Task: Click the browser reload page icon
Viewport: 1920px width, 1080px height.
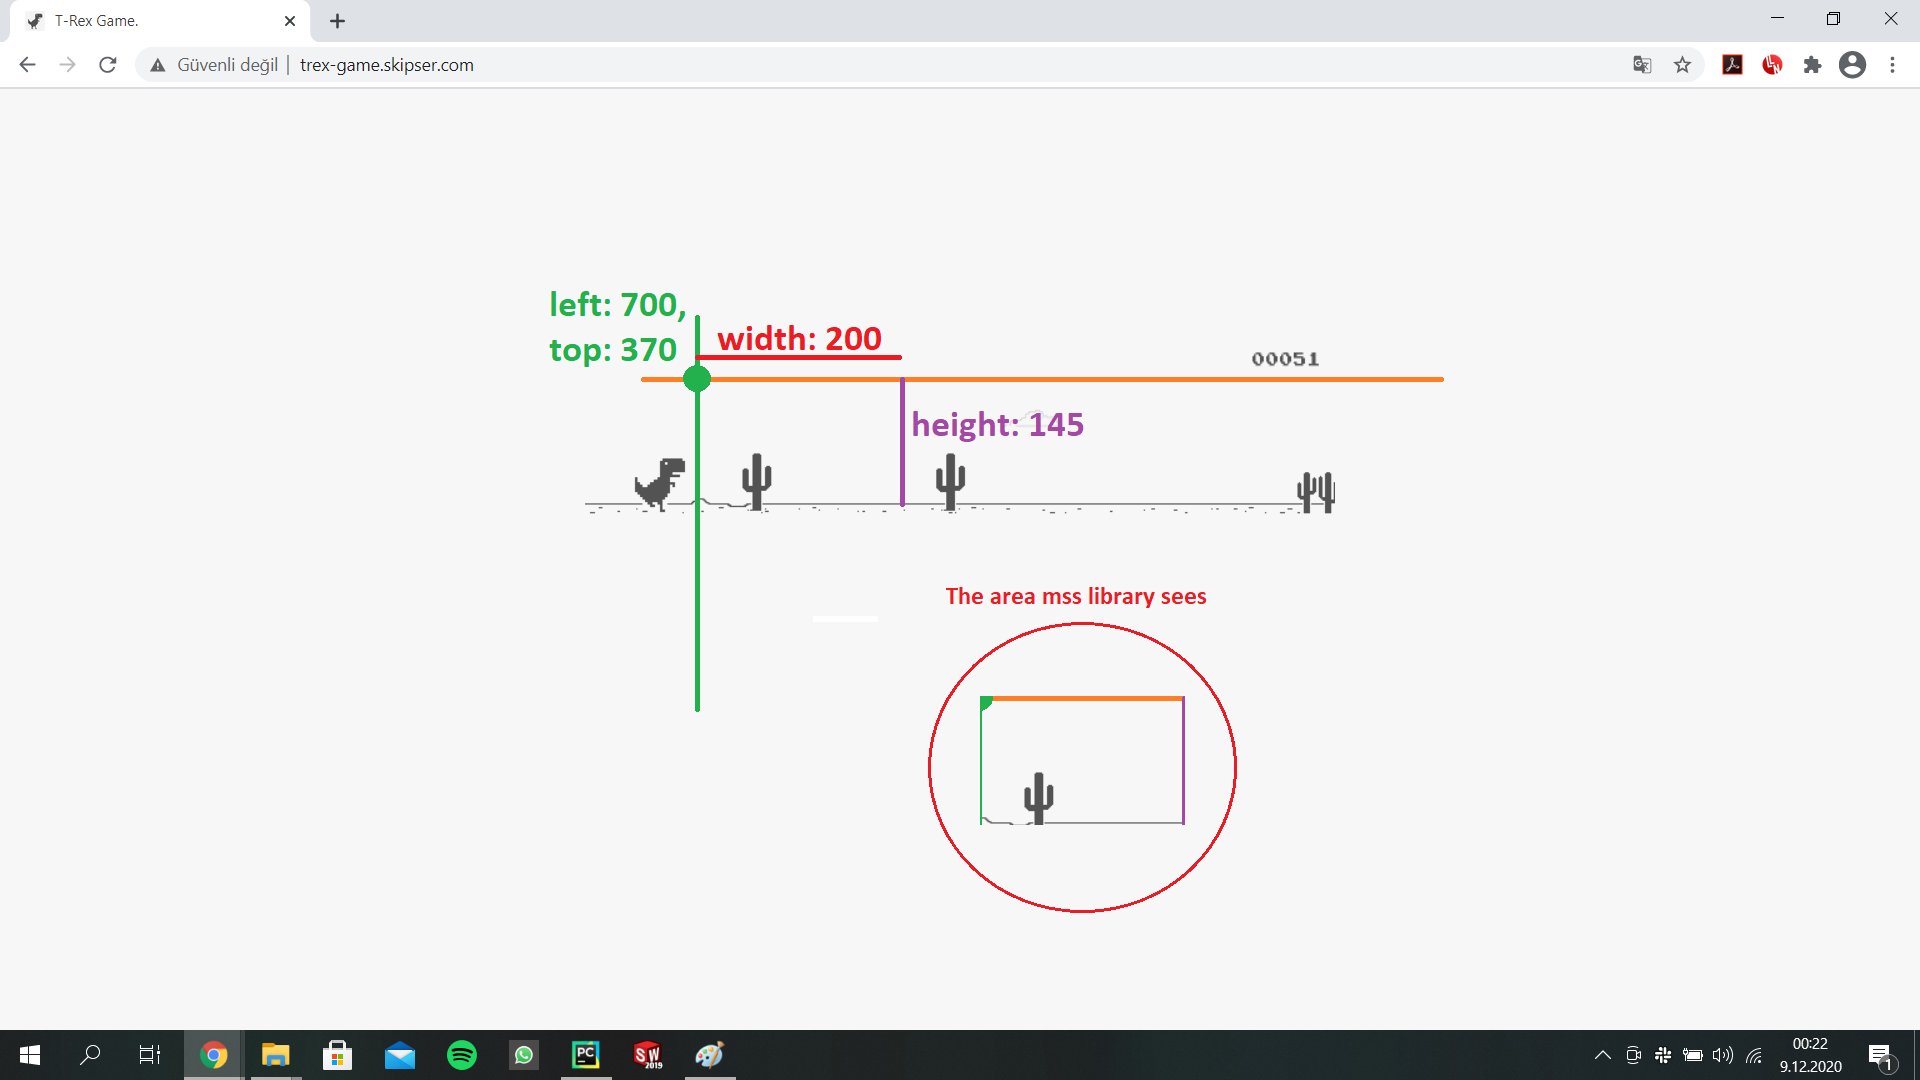Action: click(108, 65)
